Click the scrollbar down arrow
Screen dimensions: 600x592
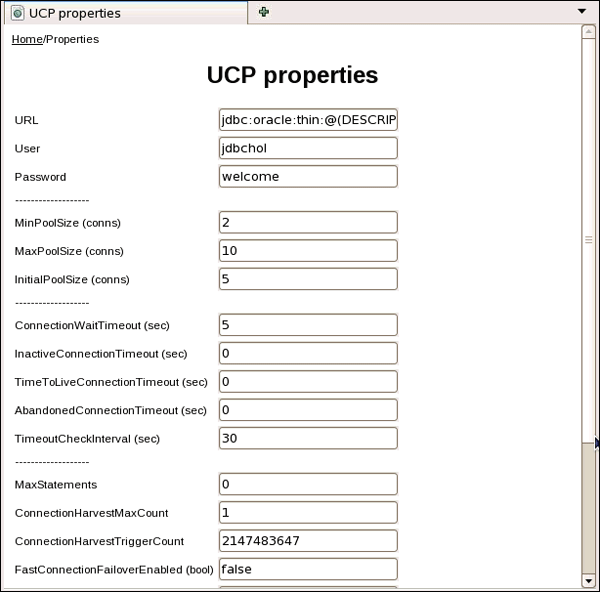pos(588,580)
